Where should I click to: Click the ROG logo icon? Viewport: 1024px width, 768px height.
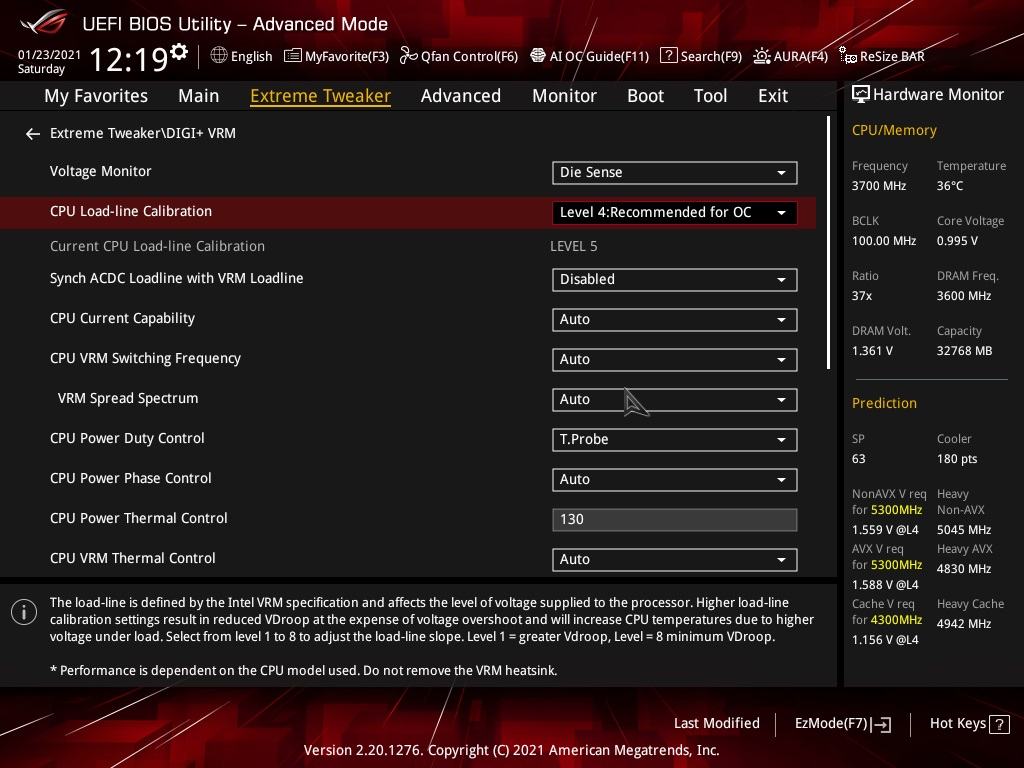[x=43, y=22]
